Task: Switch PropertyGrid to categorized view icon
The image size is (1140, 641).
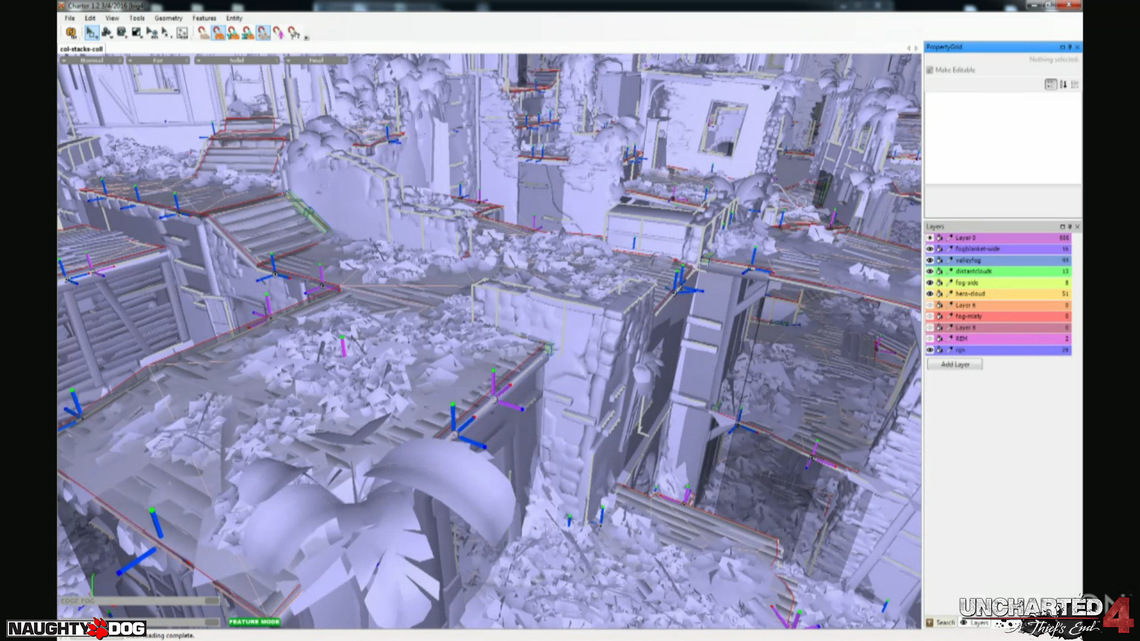Action: (x=1051, y=85)
